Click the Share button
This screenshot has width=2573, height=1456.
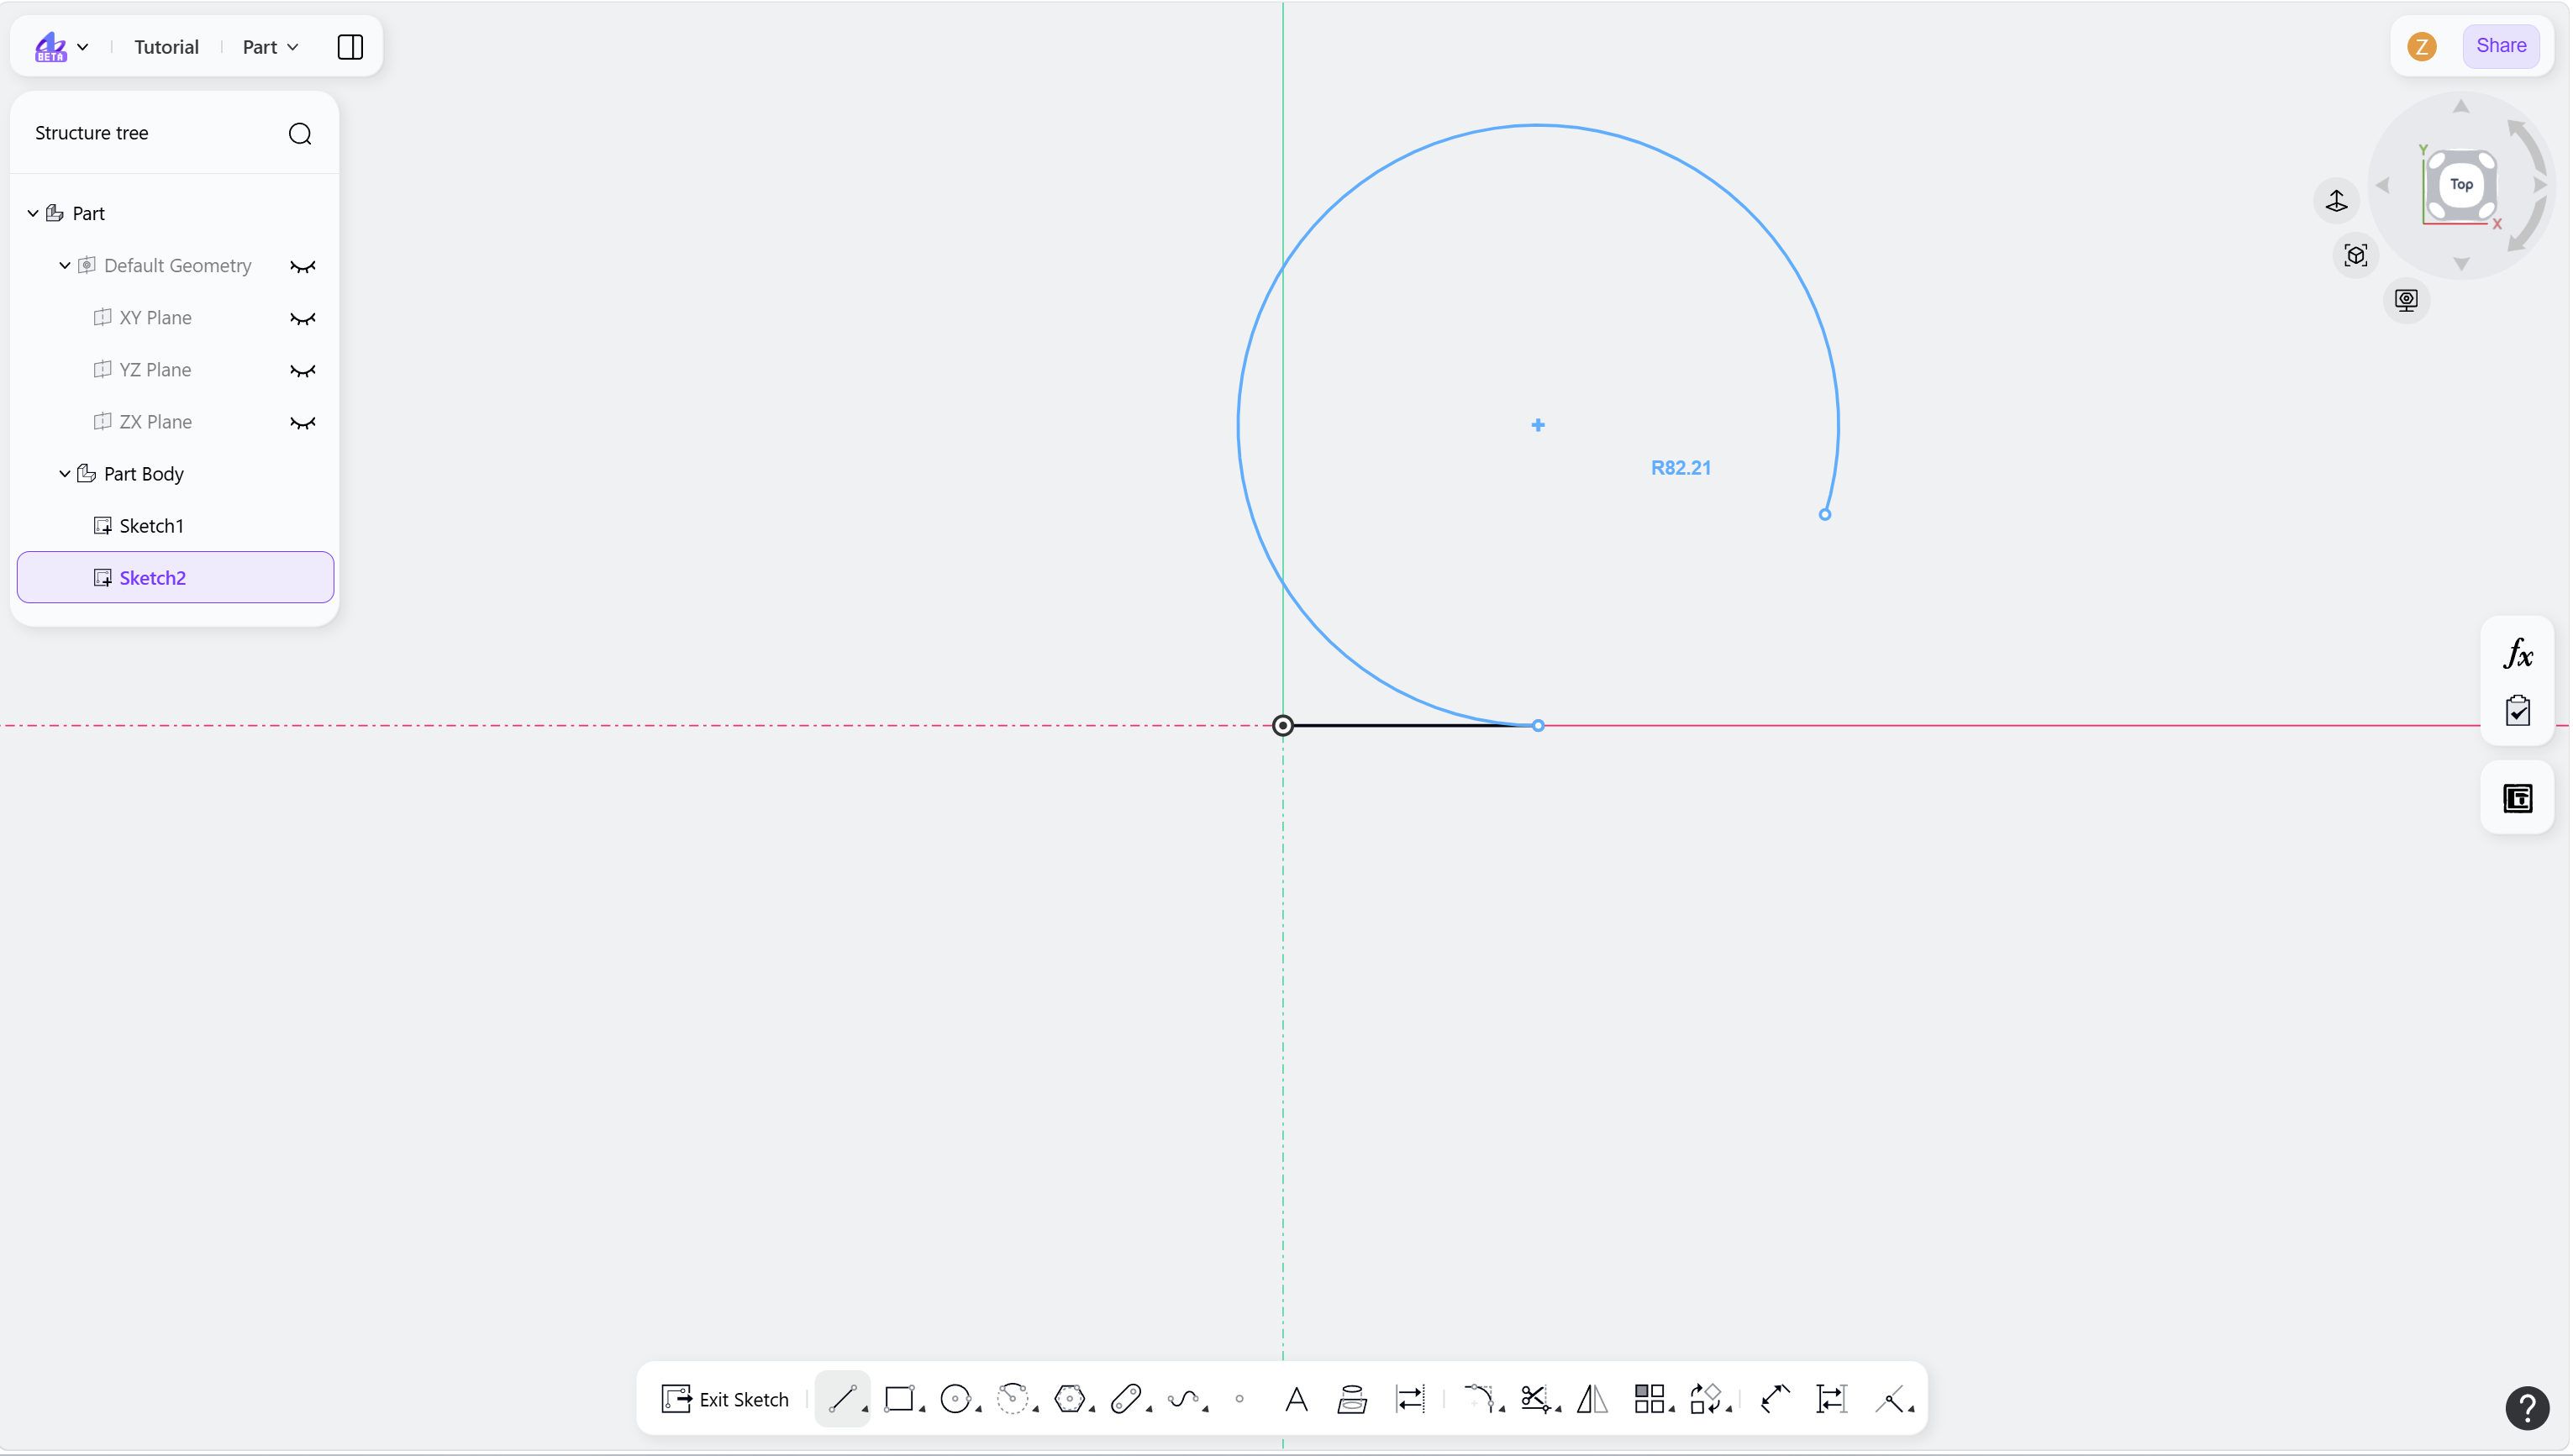tap(2500, 46)
